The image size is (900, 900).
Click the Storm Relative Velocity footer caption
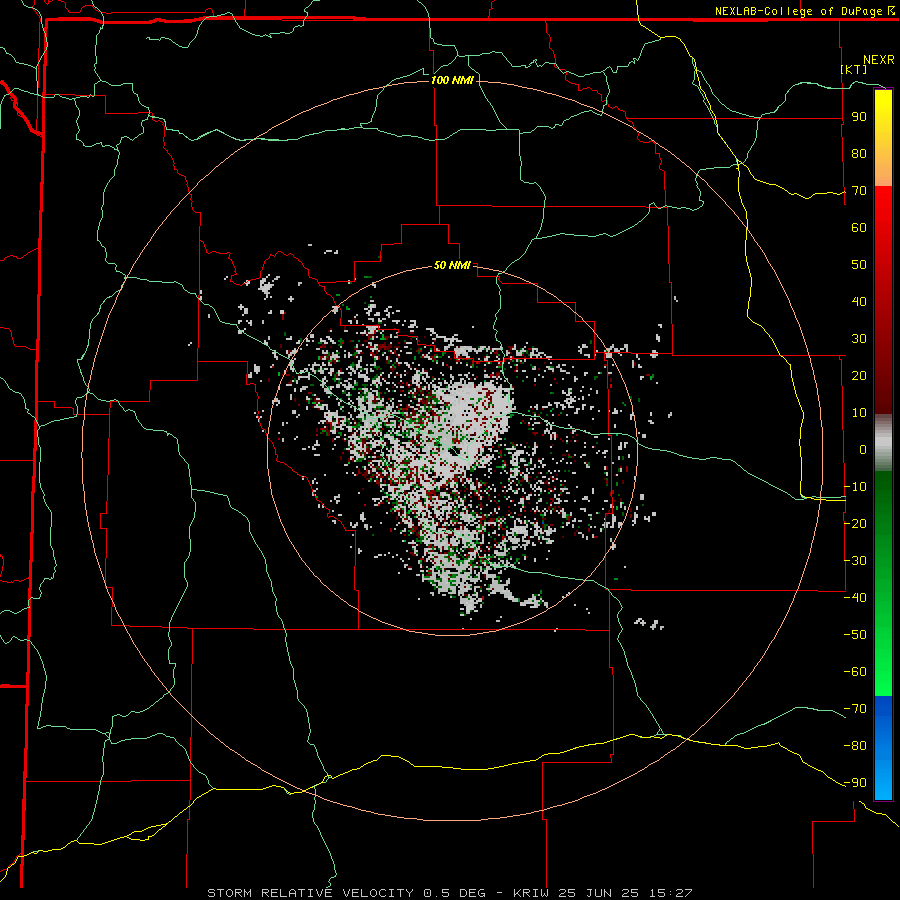[x=450, y=893]
